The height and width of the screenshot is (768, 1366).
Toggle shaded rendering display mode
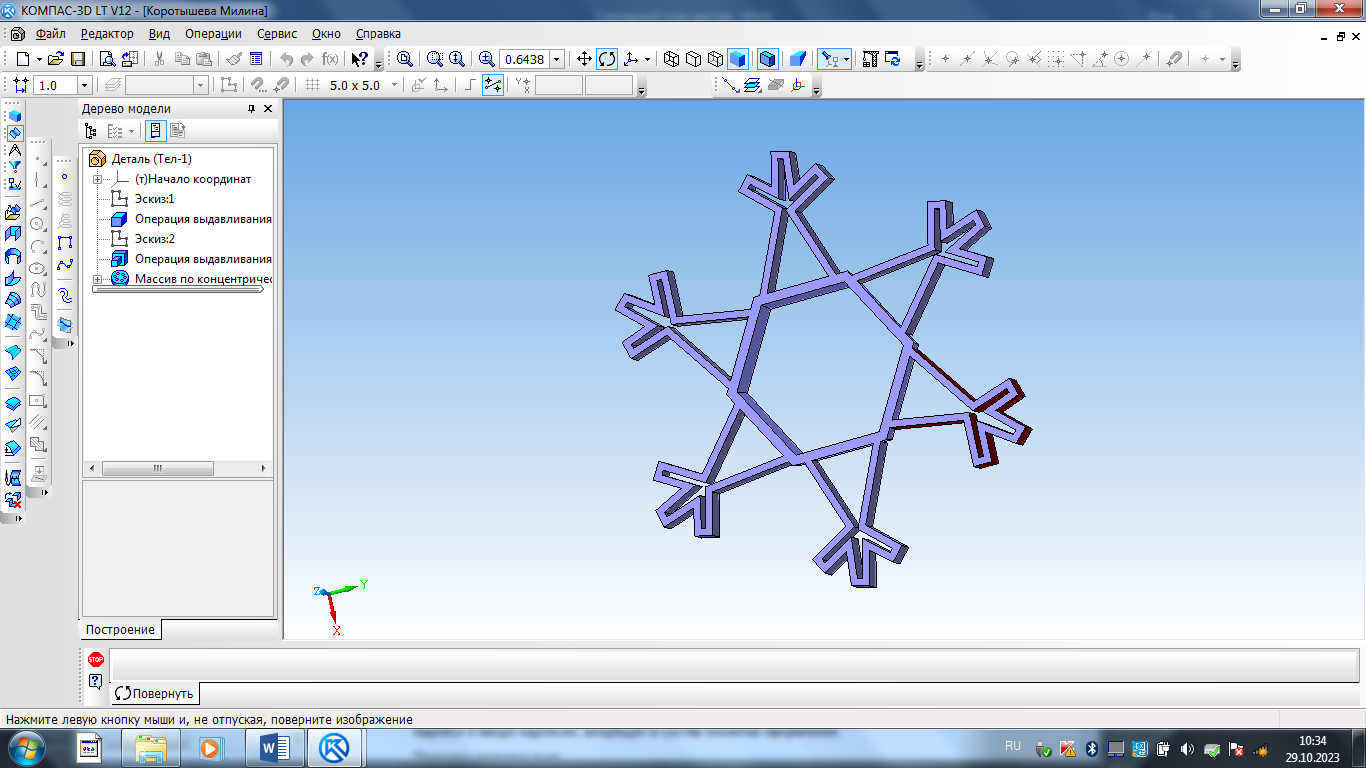(x=738, y=59)
